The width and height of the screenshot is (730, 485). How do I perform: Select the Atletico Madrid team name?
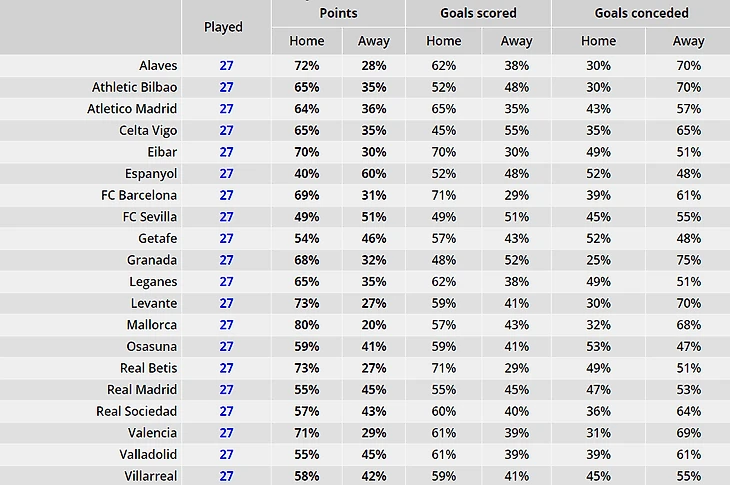point(132,109)
